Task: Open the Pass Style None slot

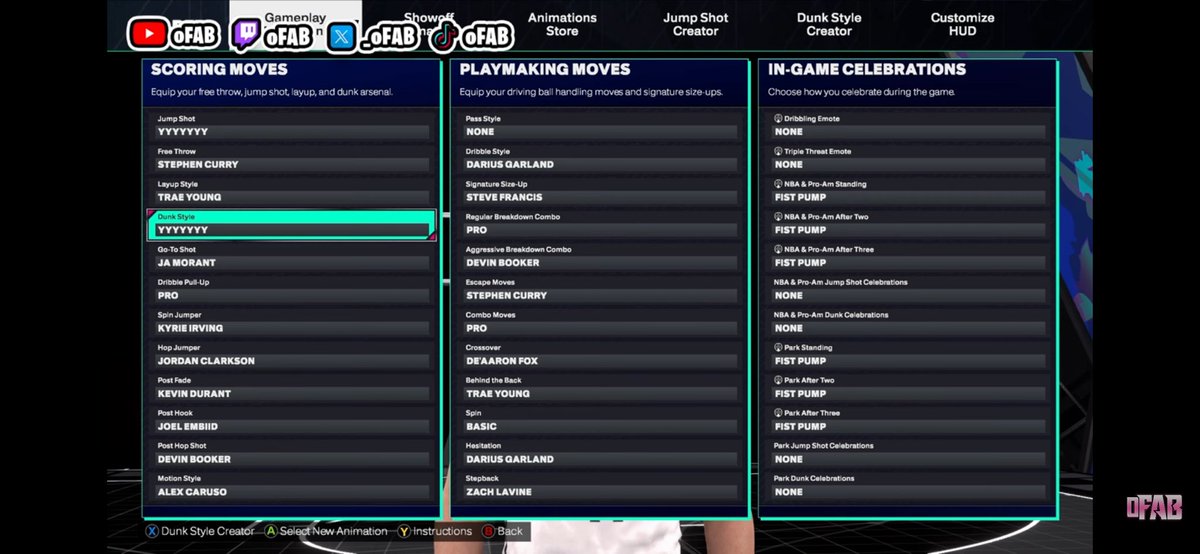Action: 600,126
